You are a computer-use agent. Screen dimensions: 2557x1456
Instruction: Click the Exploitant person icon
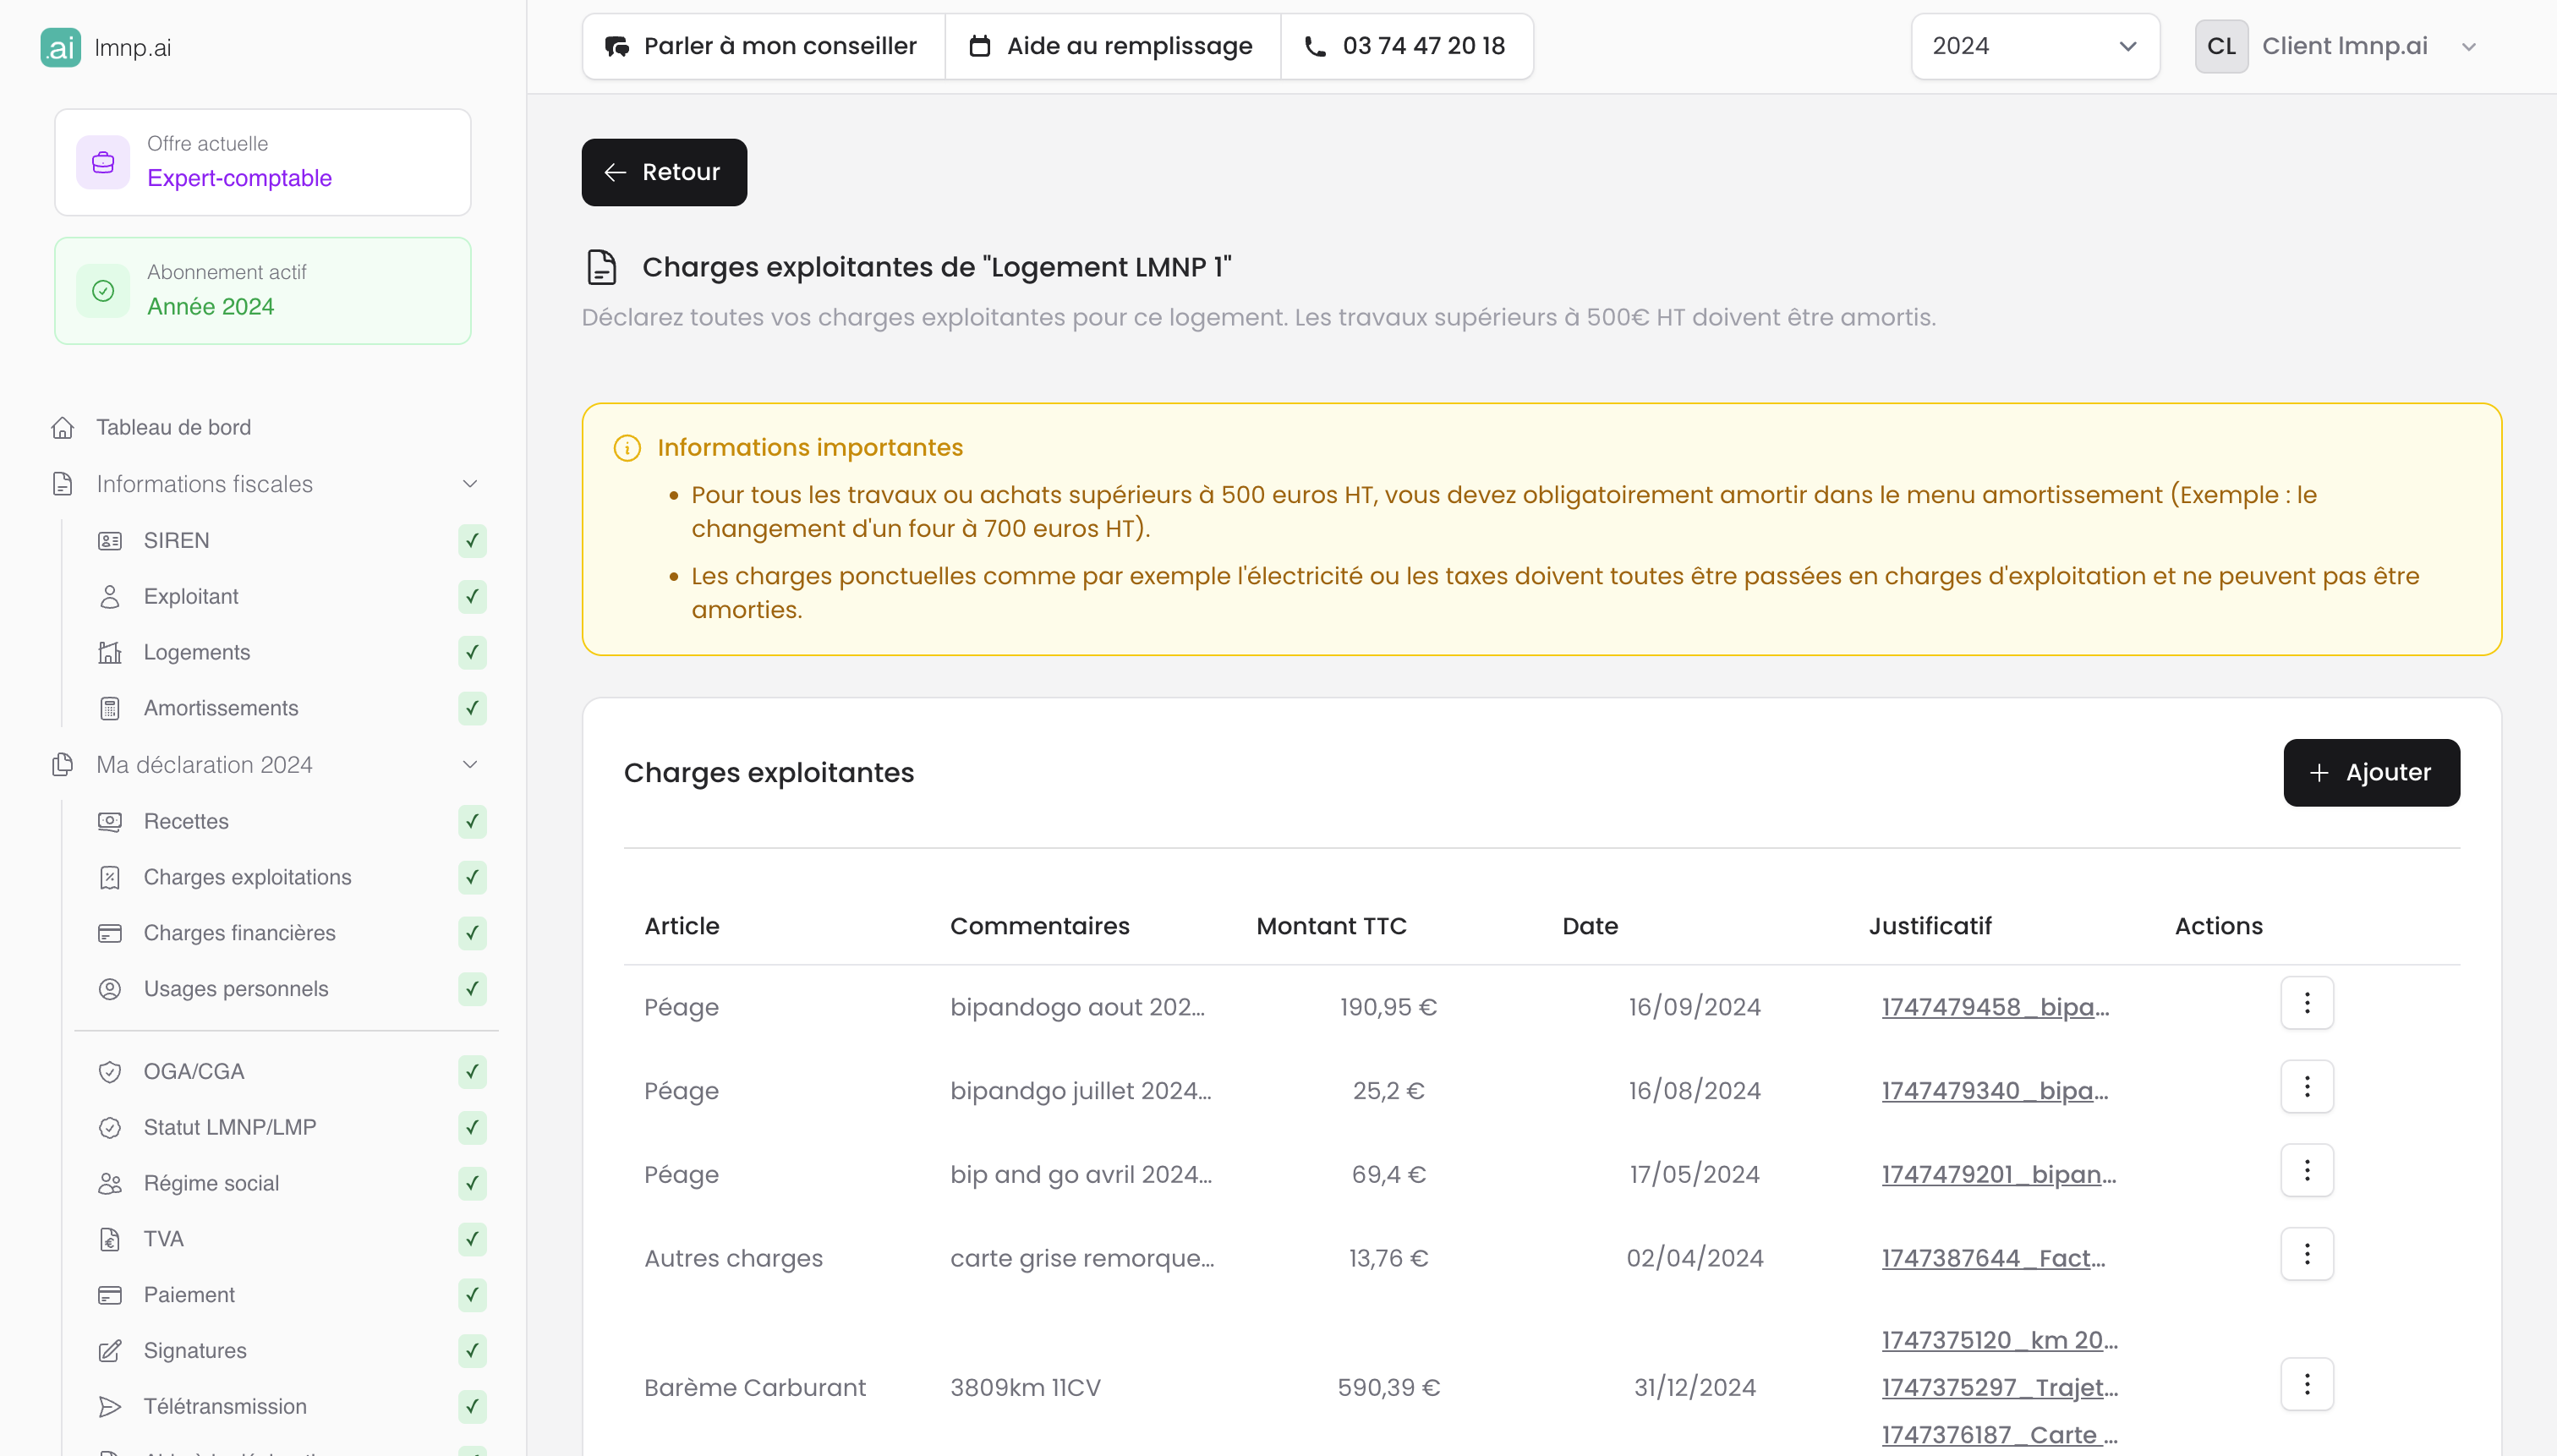(x=111, y=596)
